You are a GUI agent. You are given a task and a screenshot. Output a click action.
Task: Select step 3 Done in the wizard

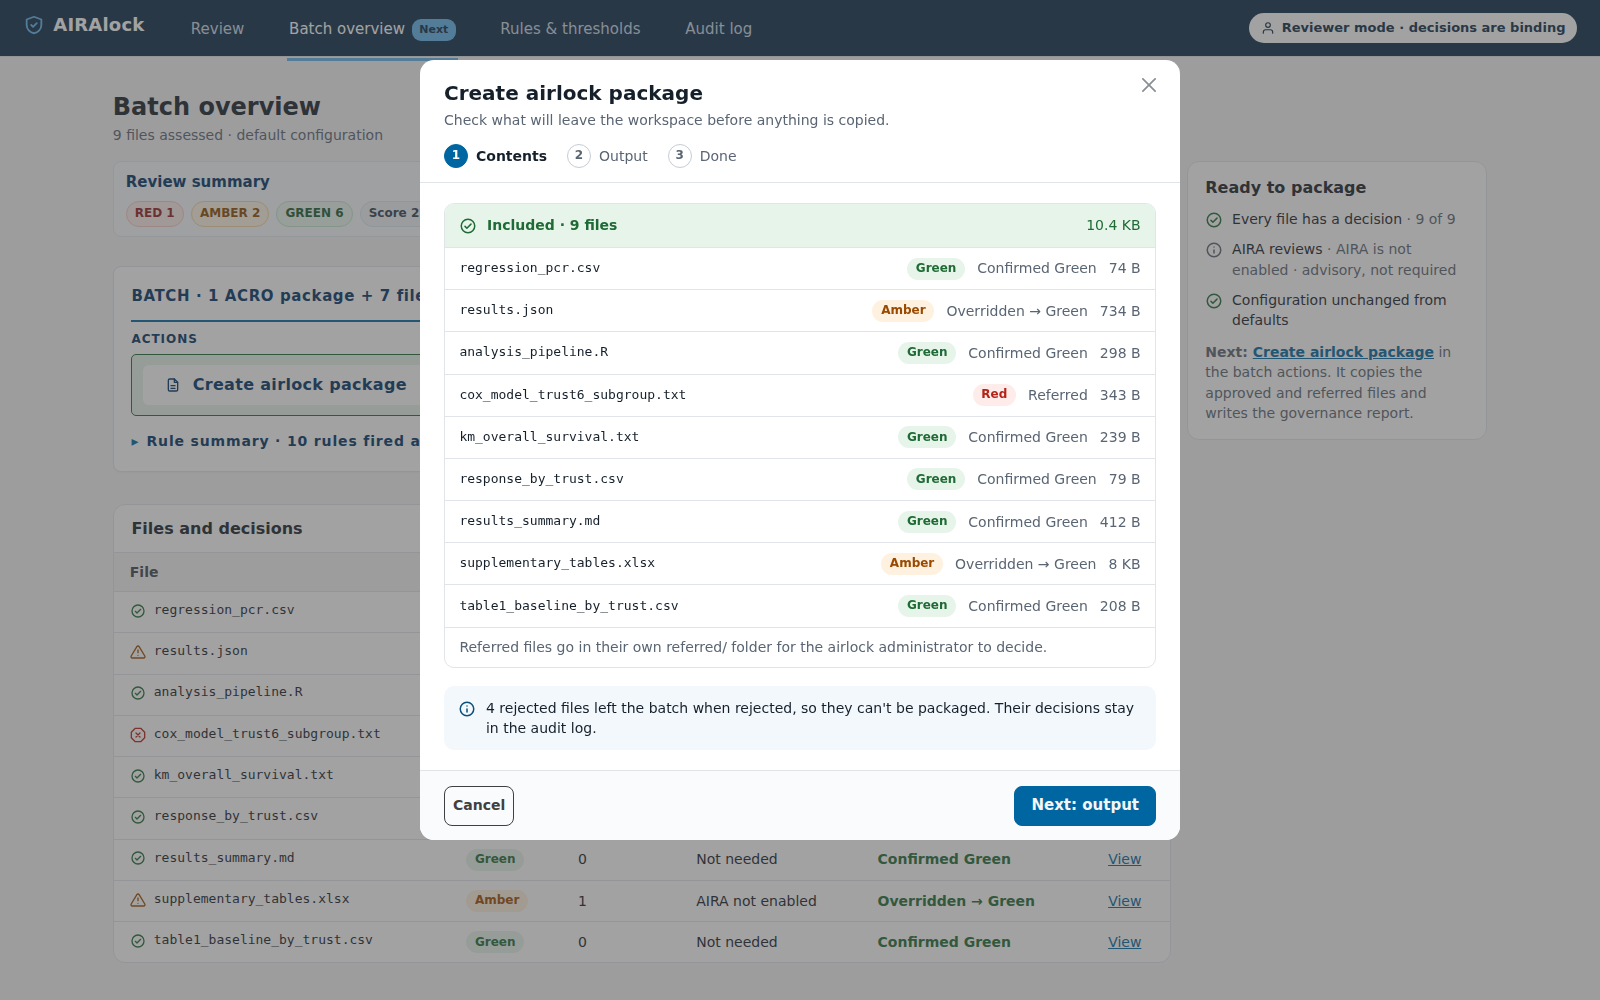[702, 156]
